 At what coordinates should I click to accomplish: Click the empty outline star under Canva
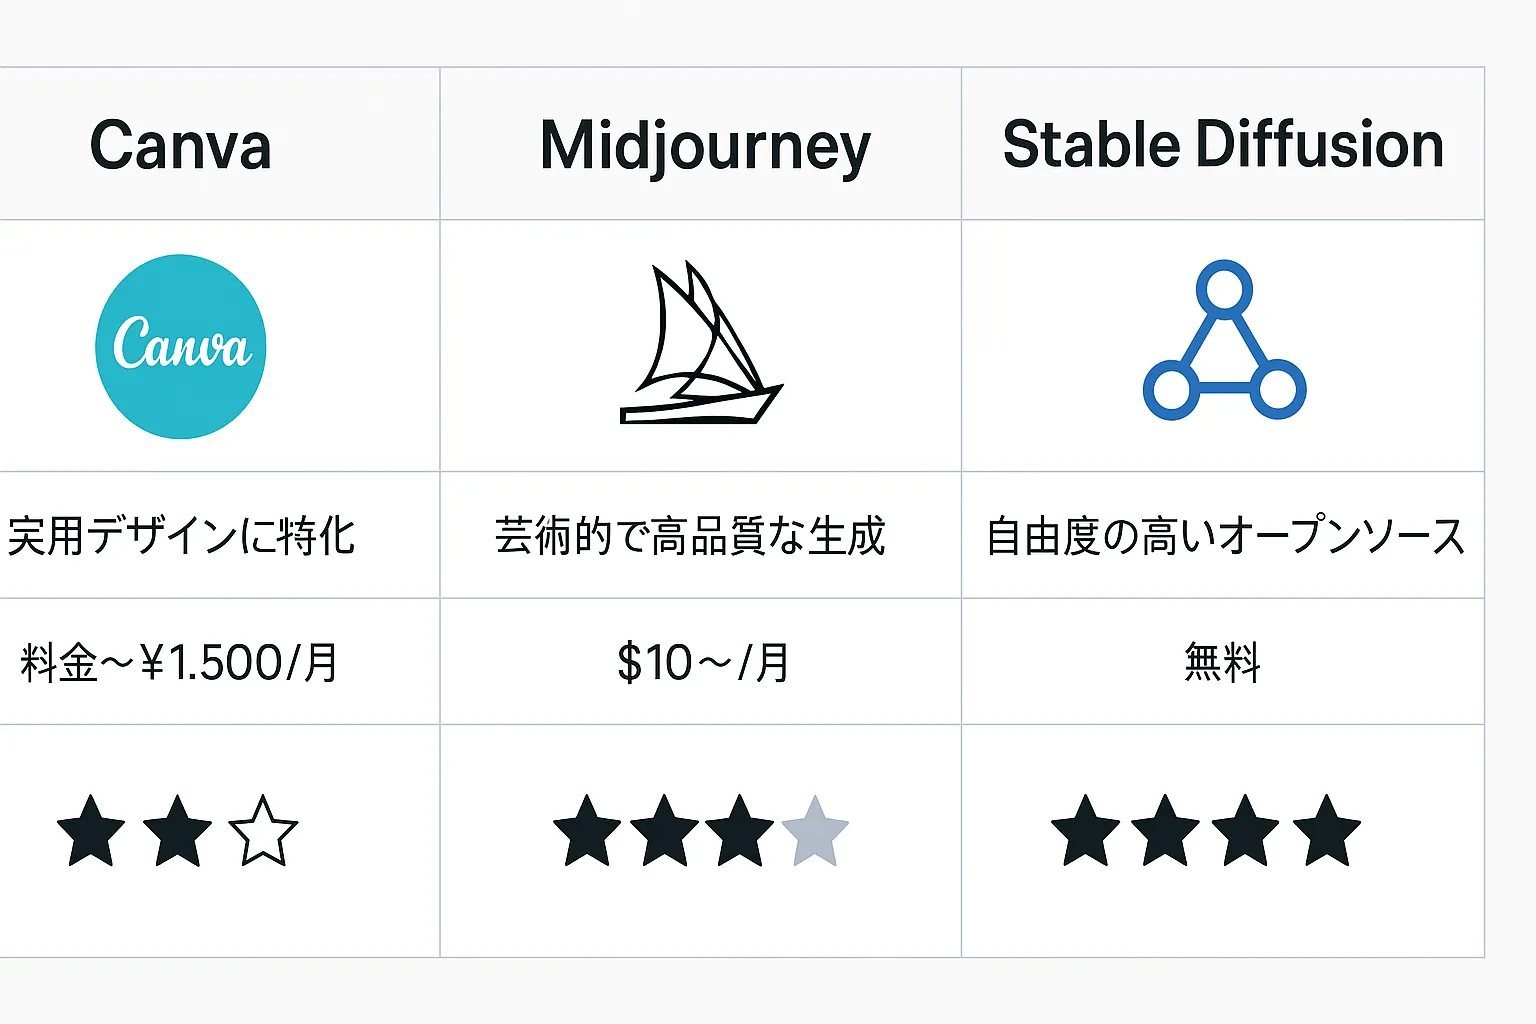coord(263,830)
